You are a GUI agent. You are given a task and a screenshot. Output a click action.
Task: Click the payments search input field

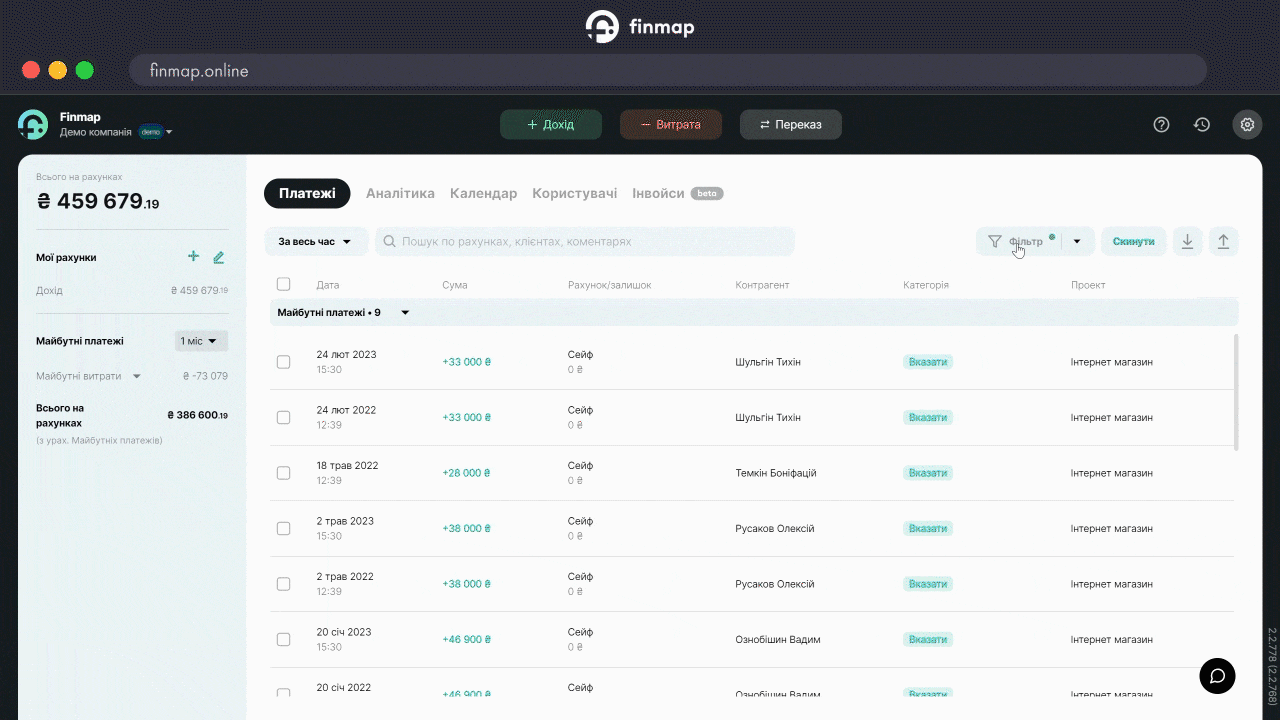585,241
